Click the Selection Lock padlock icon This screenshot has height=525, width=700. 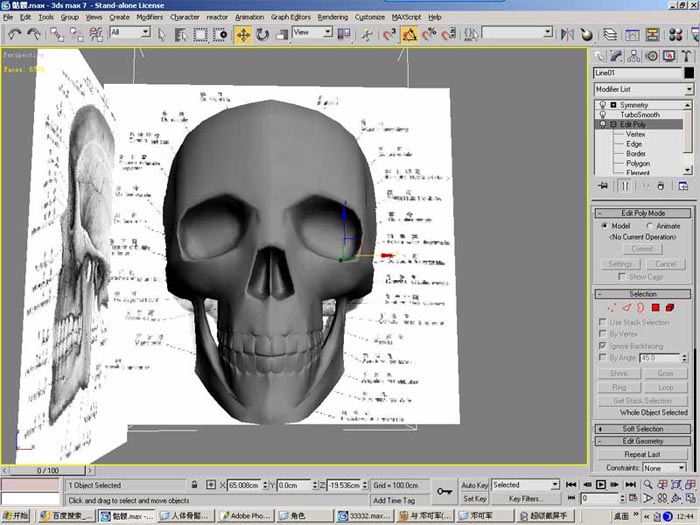[194, 485]
